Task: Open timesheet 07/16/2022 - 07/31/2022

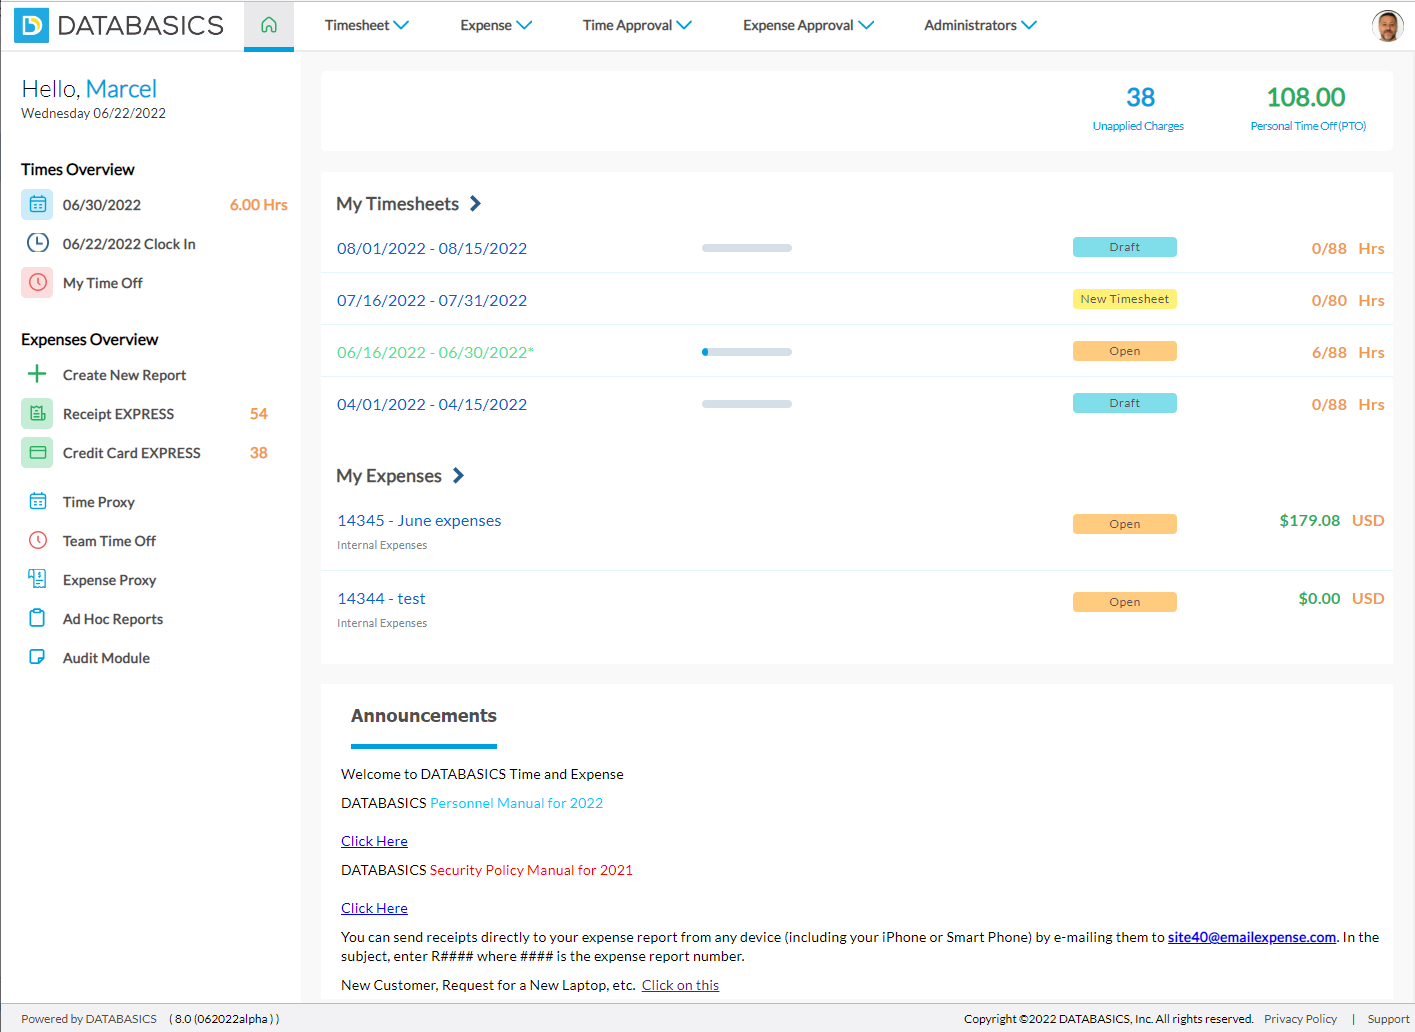Action: tap(432, 300)
